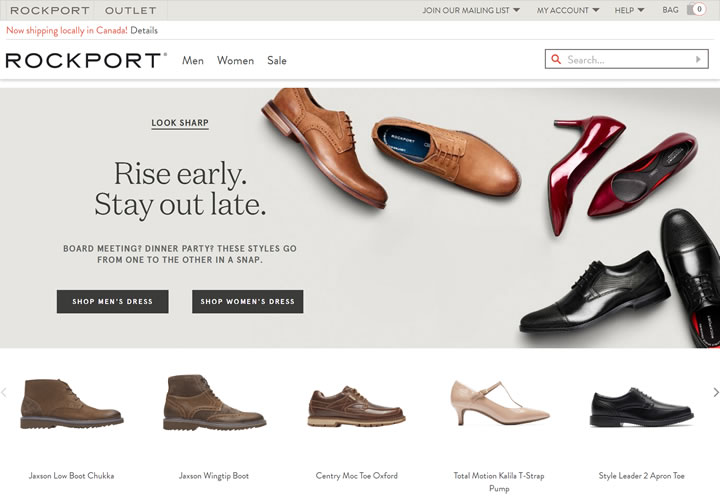Expand Join Our Mailing List dropdown
Image resolution: width=720 pixels, height=501 pixels.
click(x=471, y=10)
